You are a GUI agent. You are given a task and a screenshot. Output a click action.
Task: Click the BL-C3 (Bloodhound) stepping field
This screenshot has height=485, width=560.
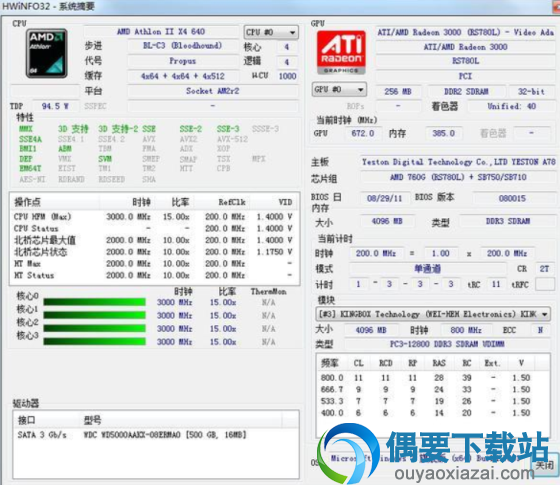pyautogui.click(x=182, y=46)
